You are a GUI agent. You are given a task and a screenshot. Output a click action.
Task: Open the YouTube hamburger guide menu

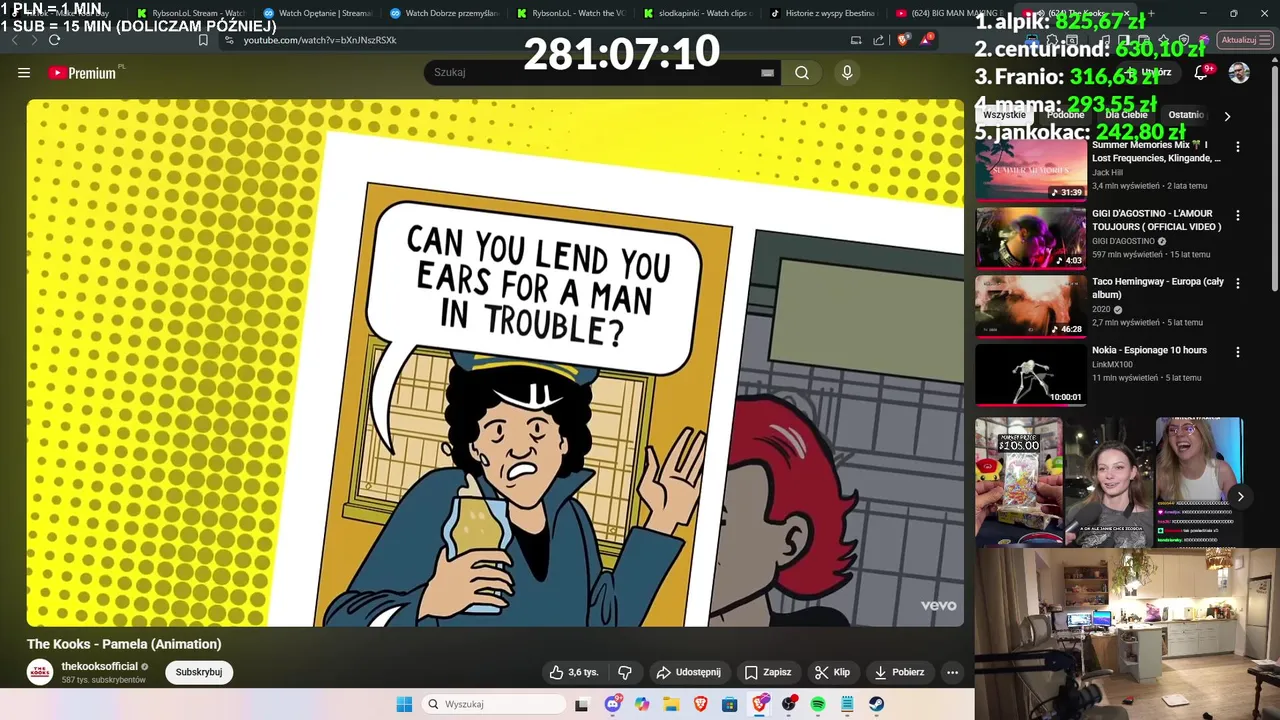pos(24,73)
